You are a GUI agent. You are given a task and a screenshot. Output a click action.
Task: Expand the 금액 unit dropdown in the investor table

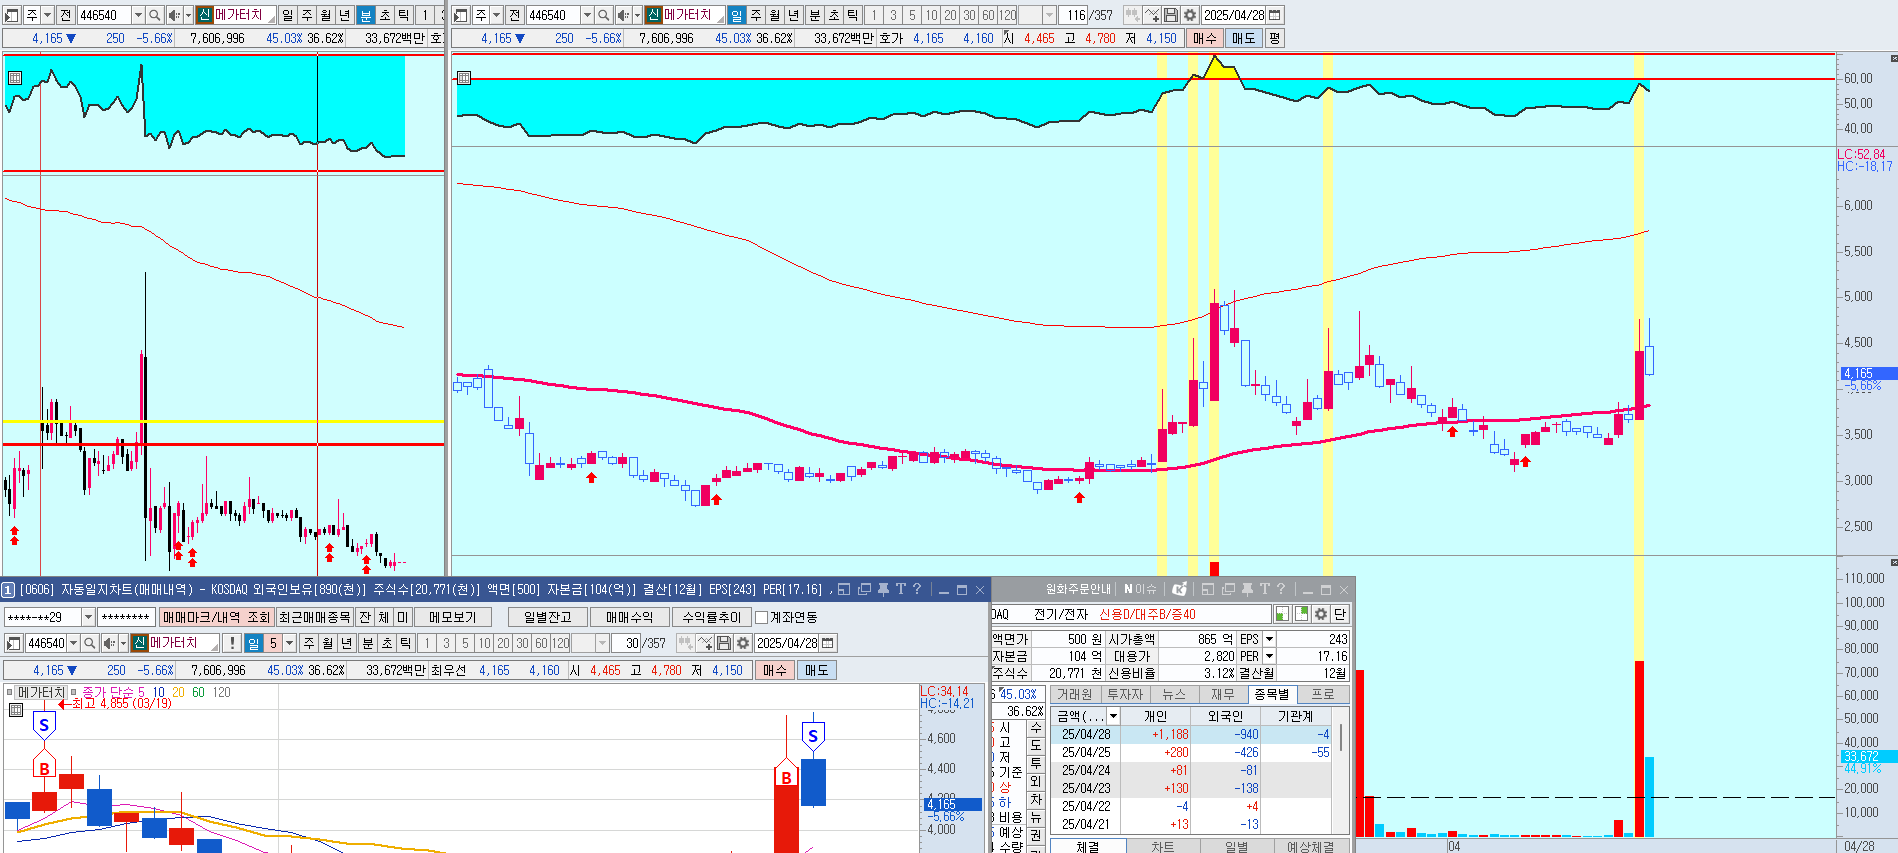point(1113,716)
